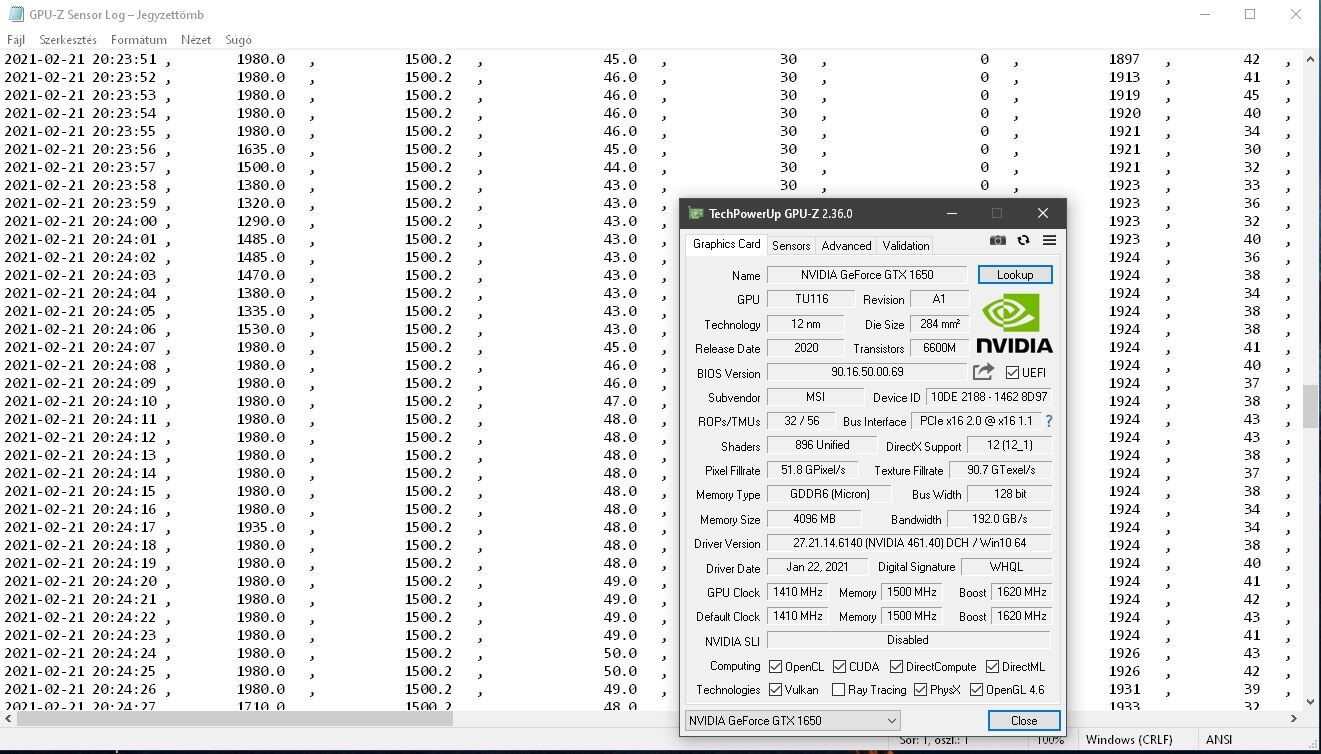
Task: Toggle the PhysX checkbox
Action: coord(920,690)
